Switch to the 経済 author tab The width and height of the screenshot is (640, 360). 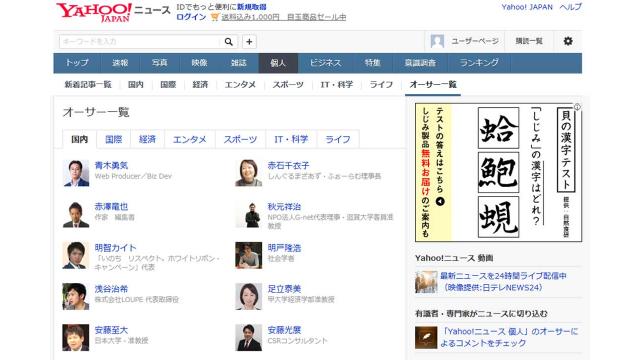point(147,139)
